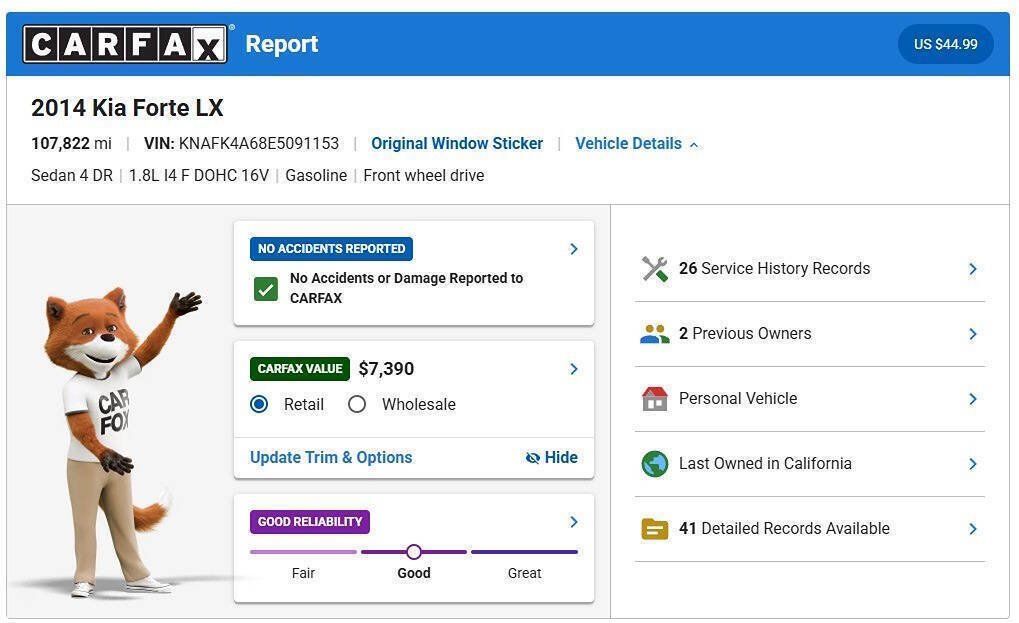Click the Front wheel drive text

coord(424,175)
